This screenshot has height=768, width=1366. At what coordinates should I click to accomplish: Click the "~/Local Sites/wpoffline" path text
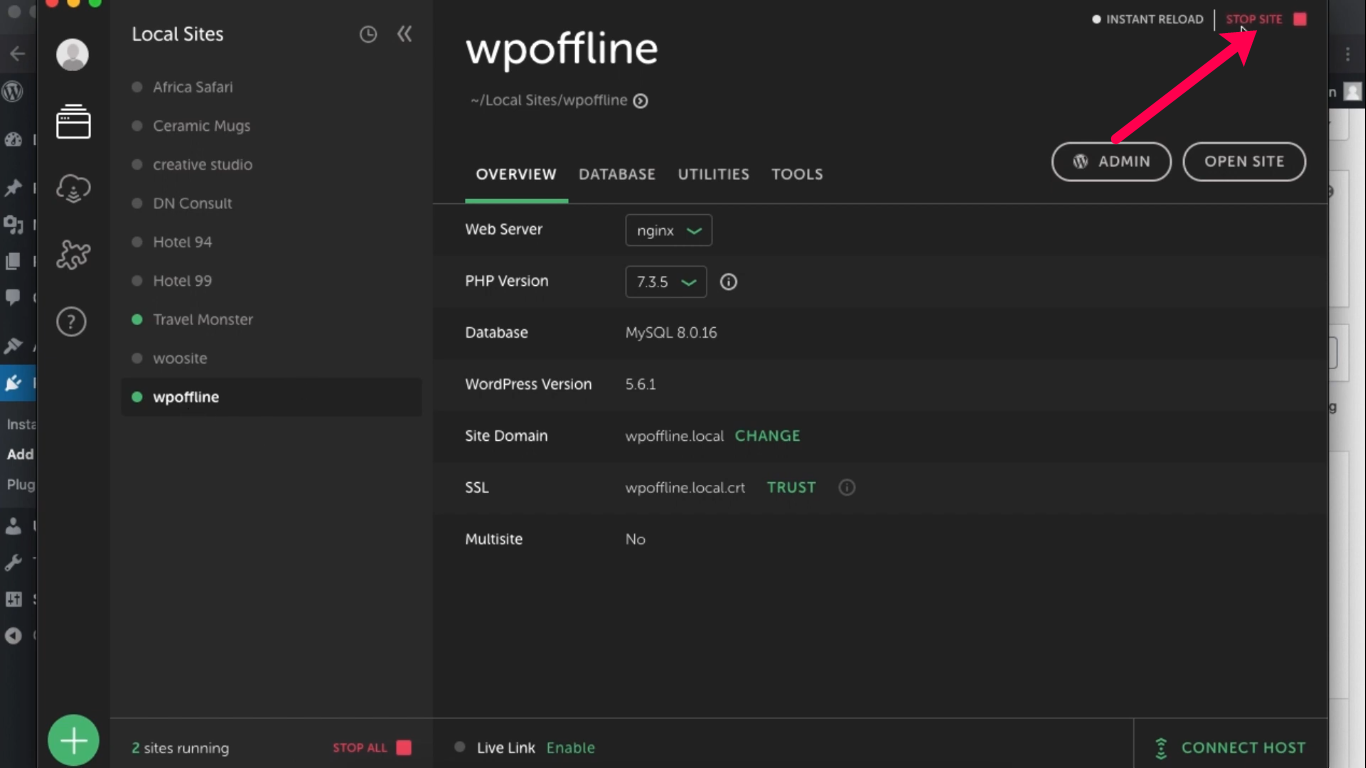point(549,101)
